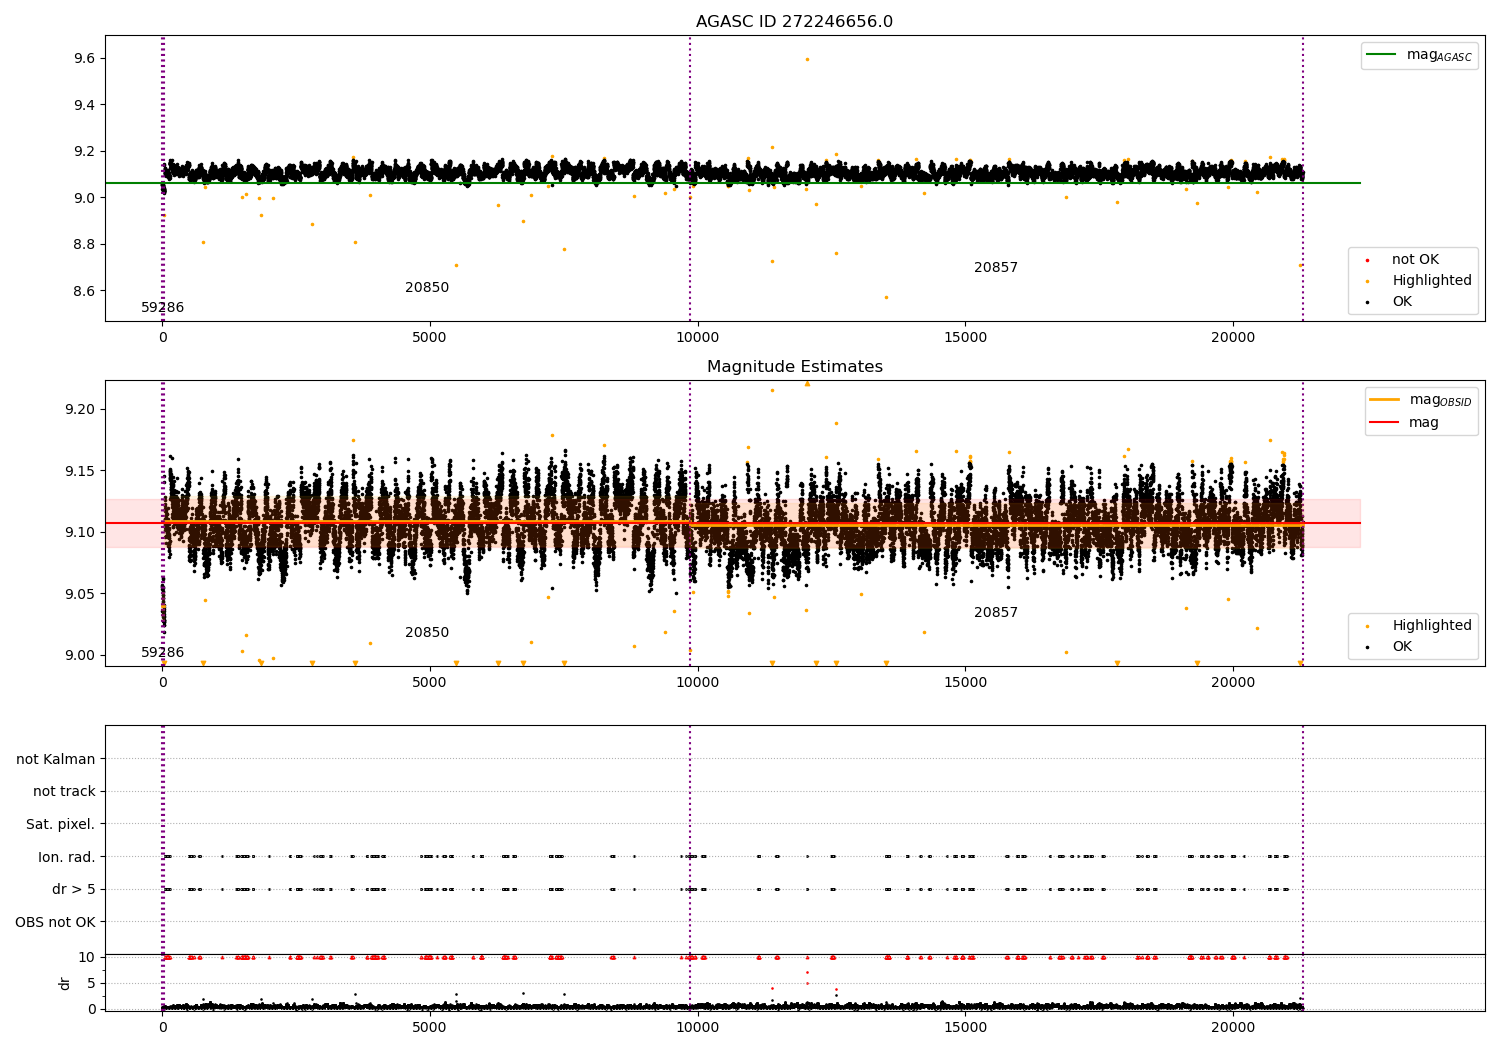
Task: Click the 'Magnitude Estimates' subplot title
Action: [x=794, y=367]
